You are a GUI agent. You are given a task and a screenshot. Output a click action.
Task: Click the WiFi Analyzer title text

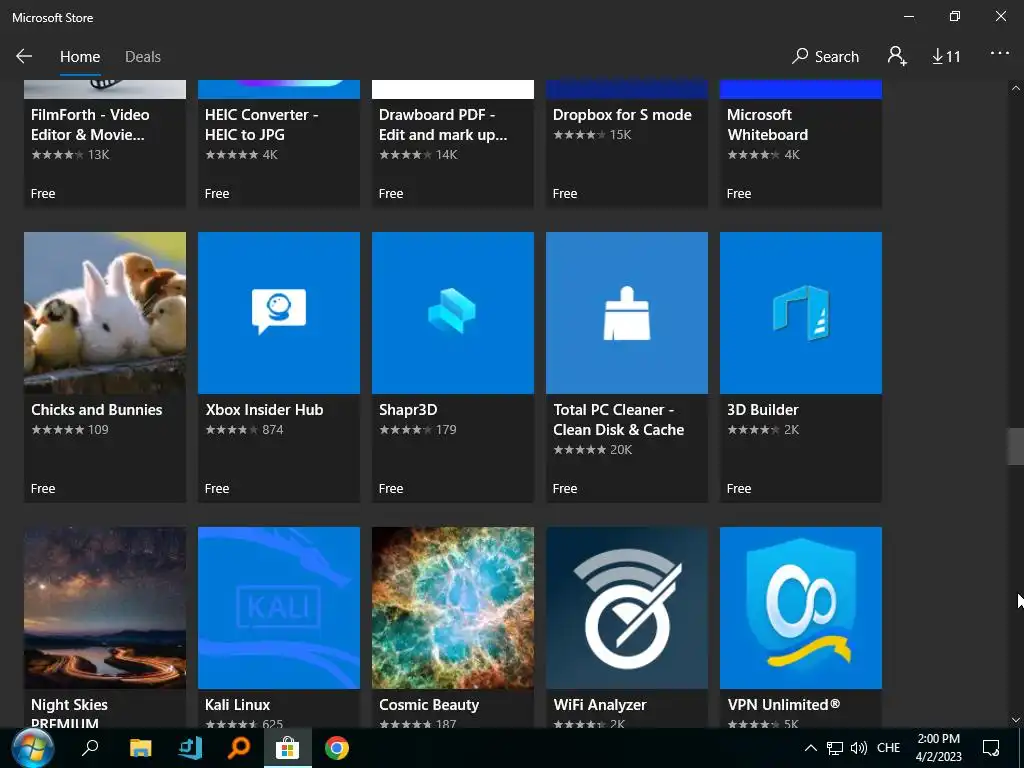pyautogui.click(x=600, y=705)
